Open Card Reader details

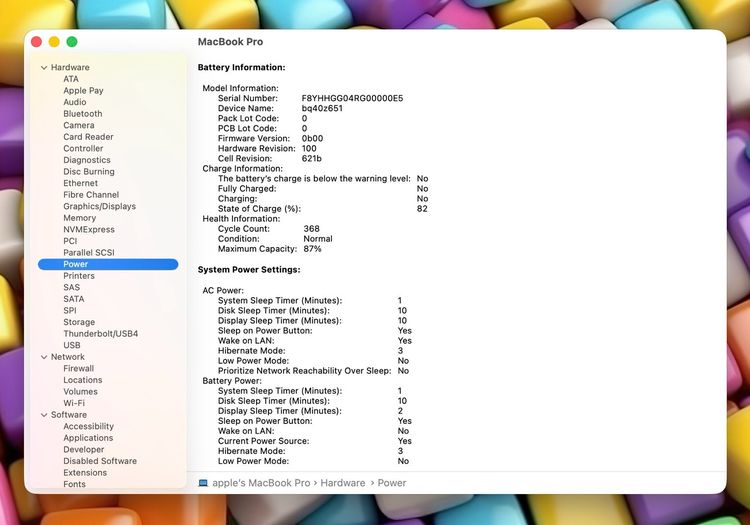(x=88, y=137)
